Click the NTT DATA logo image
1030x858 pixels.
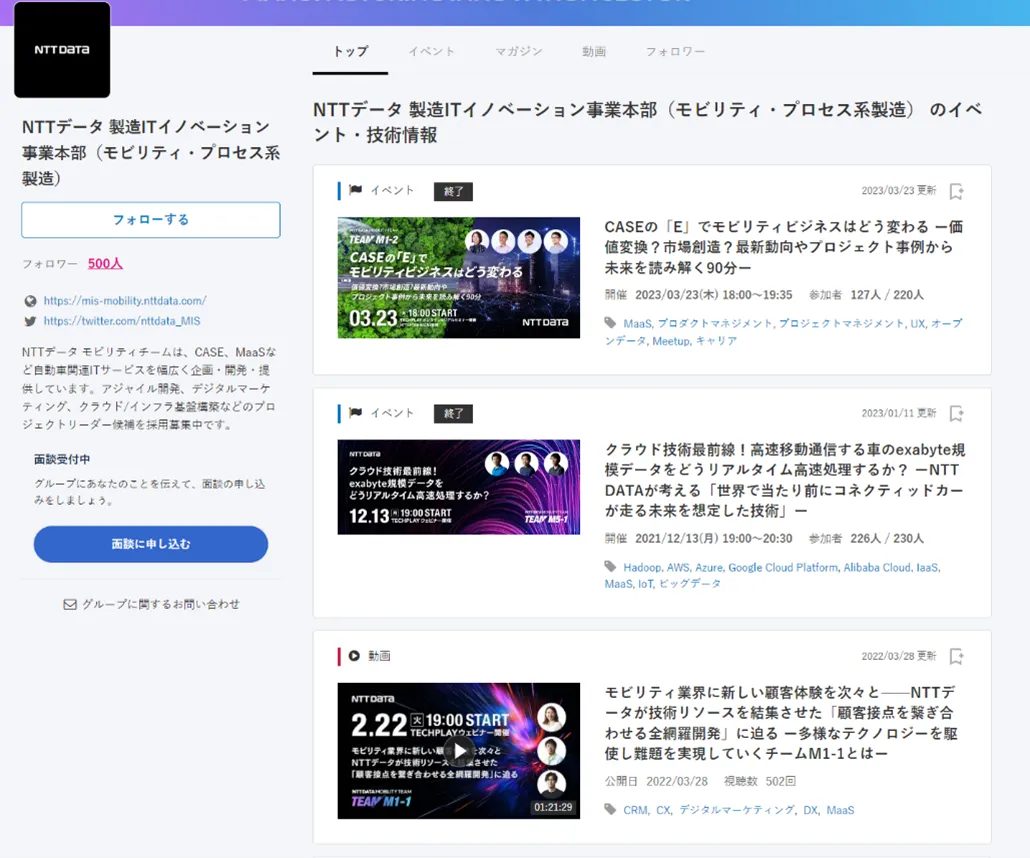pos(62,50)
